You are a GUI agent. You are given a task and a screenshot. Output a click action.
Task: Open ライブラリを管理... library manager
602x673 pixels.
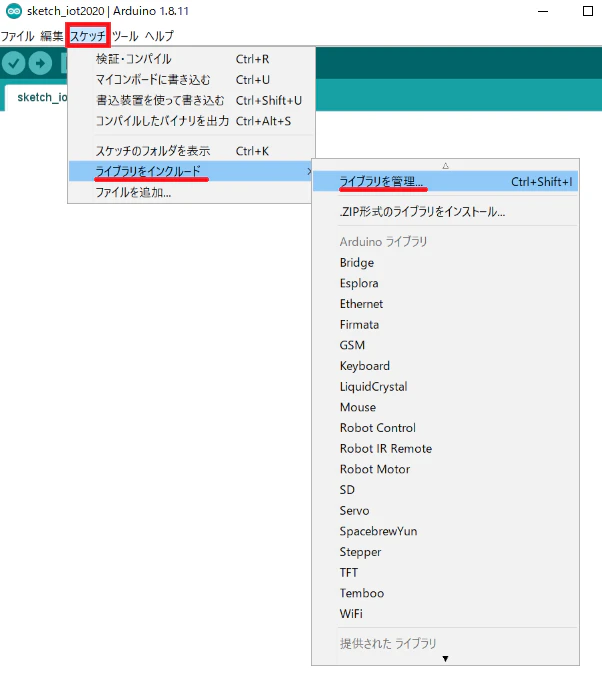[445, 182]
